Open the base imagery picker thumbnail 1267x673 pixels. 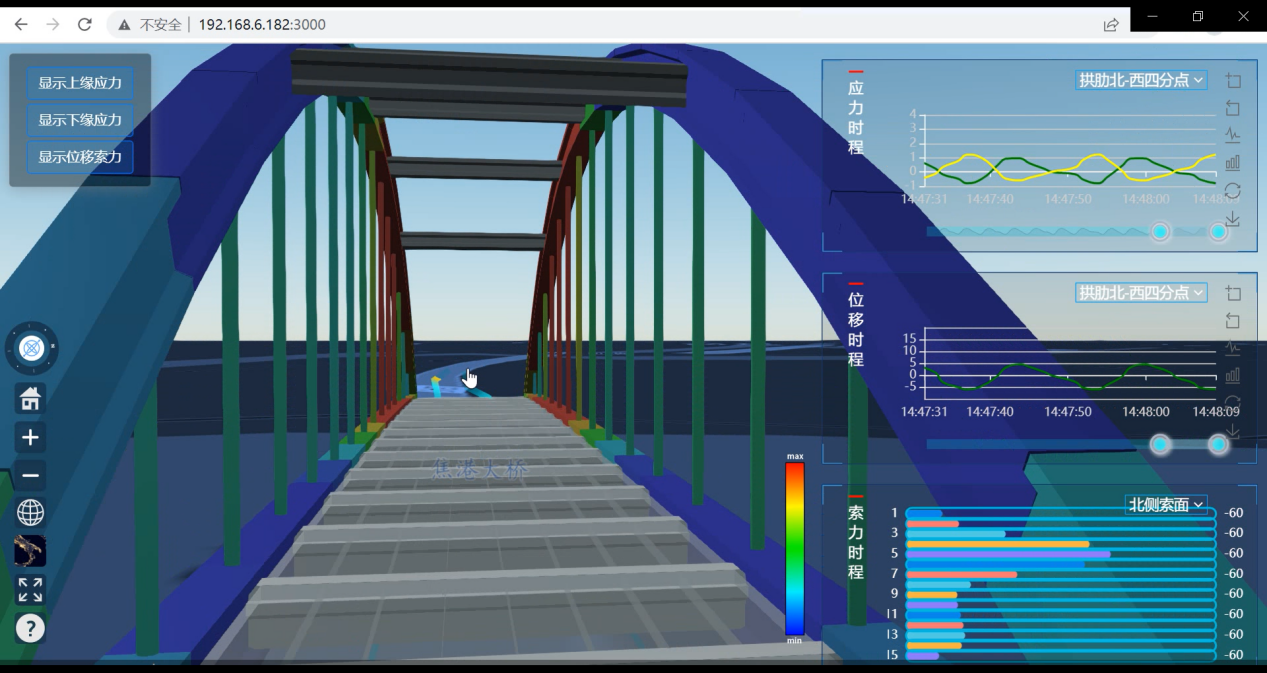point(31,551)
